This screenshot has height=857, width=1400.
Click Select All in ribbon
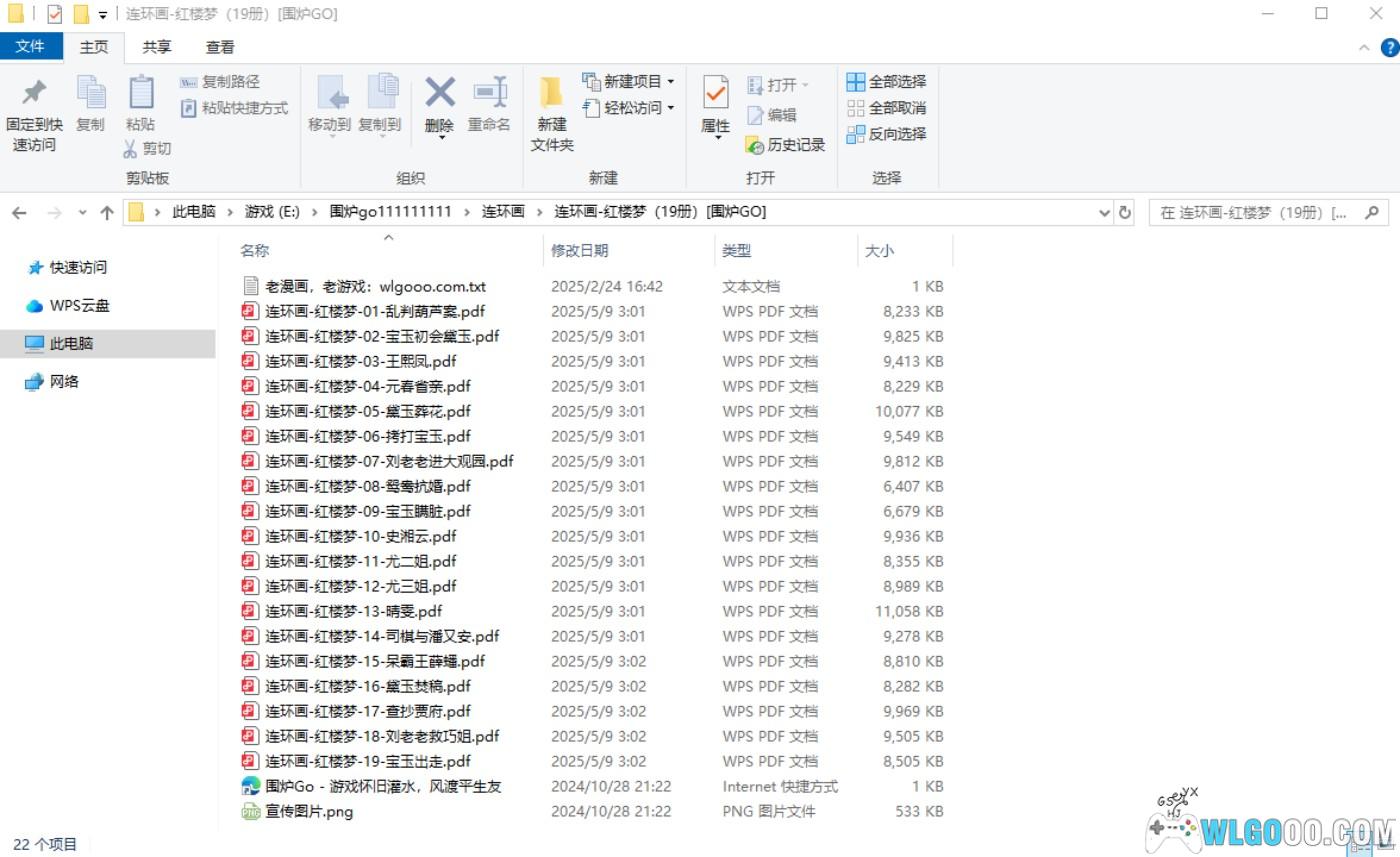[887, 81]
